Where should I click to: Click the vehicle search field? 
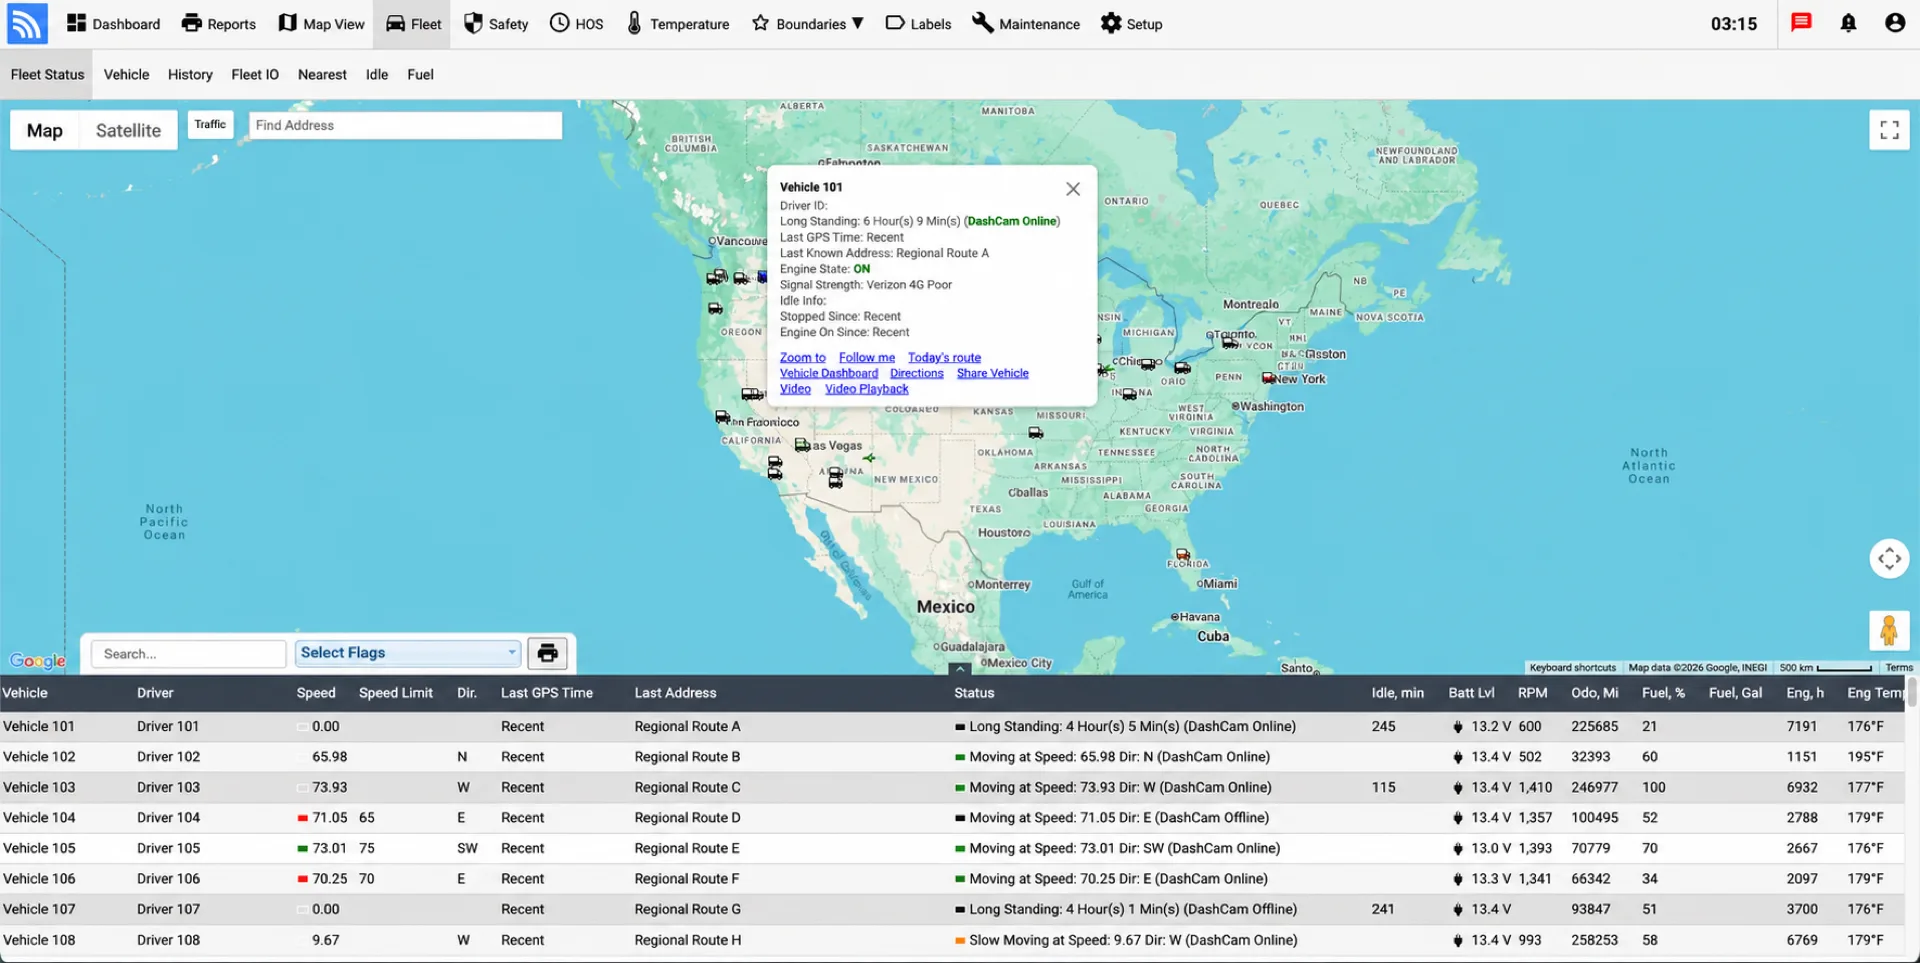coord(189,654)
